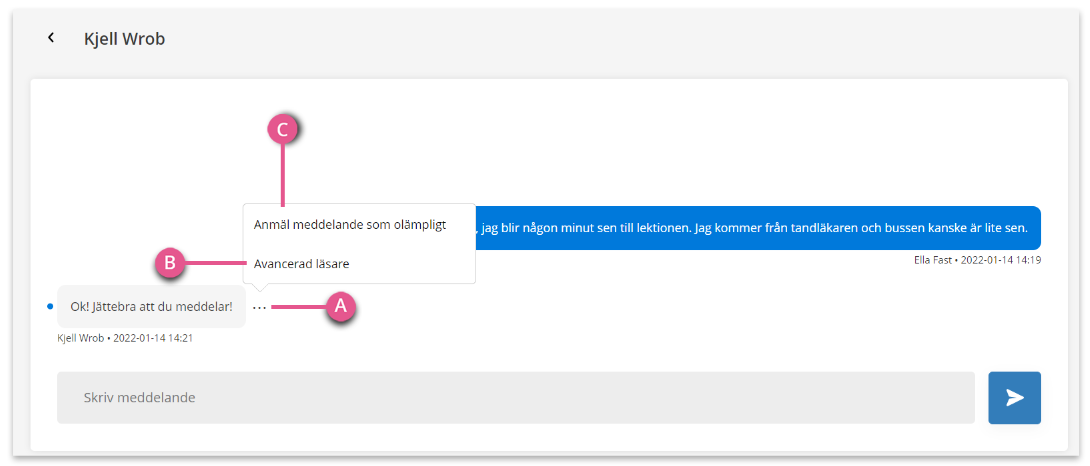1090x466 pixels.
Task: Click the pink marker labeled A
Action: (x=341, y=305)
